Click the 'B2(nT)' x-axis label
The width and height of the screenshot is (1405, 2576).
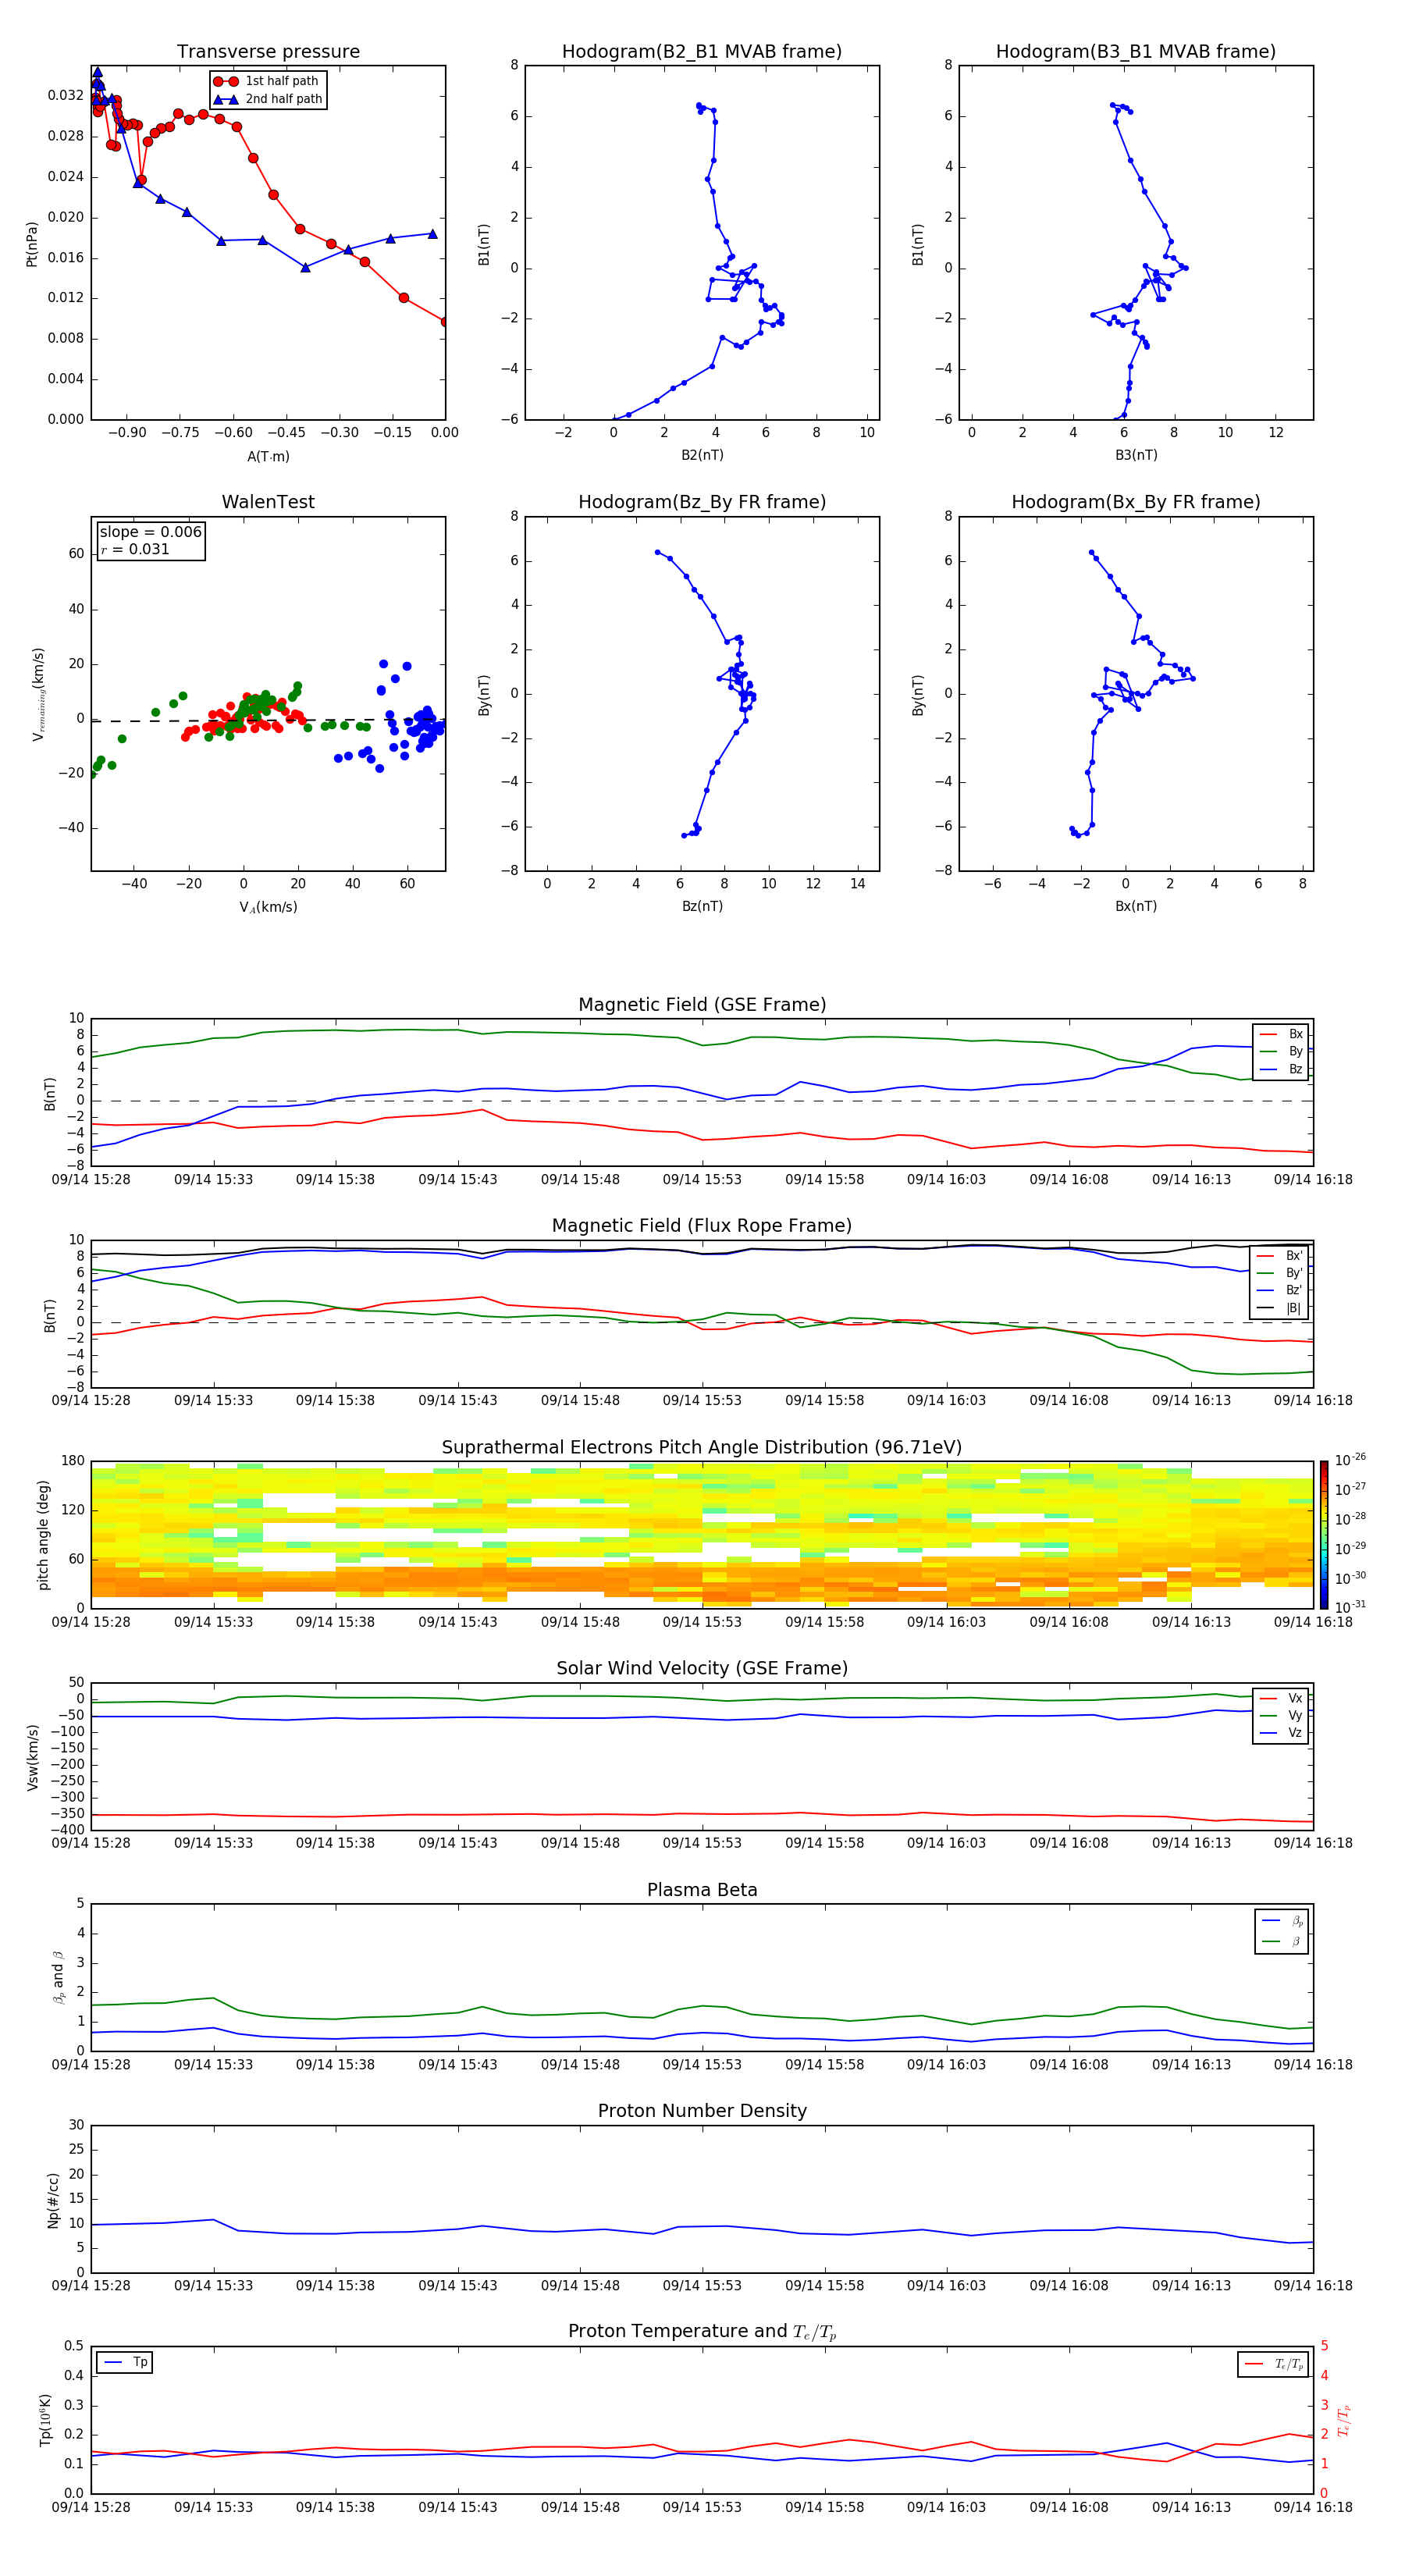pyautogui.click(x=702, y=455)
